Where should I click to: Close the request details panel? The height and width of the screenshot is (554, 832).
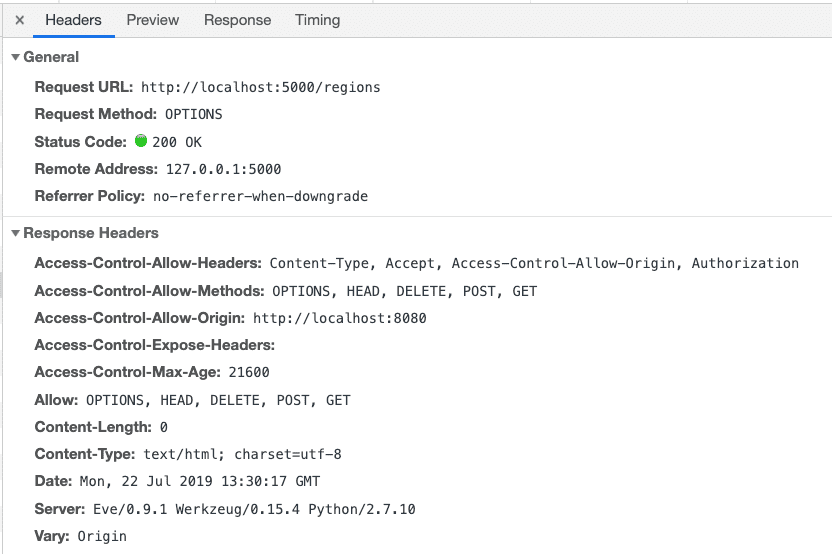coord(19,20)
